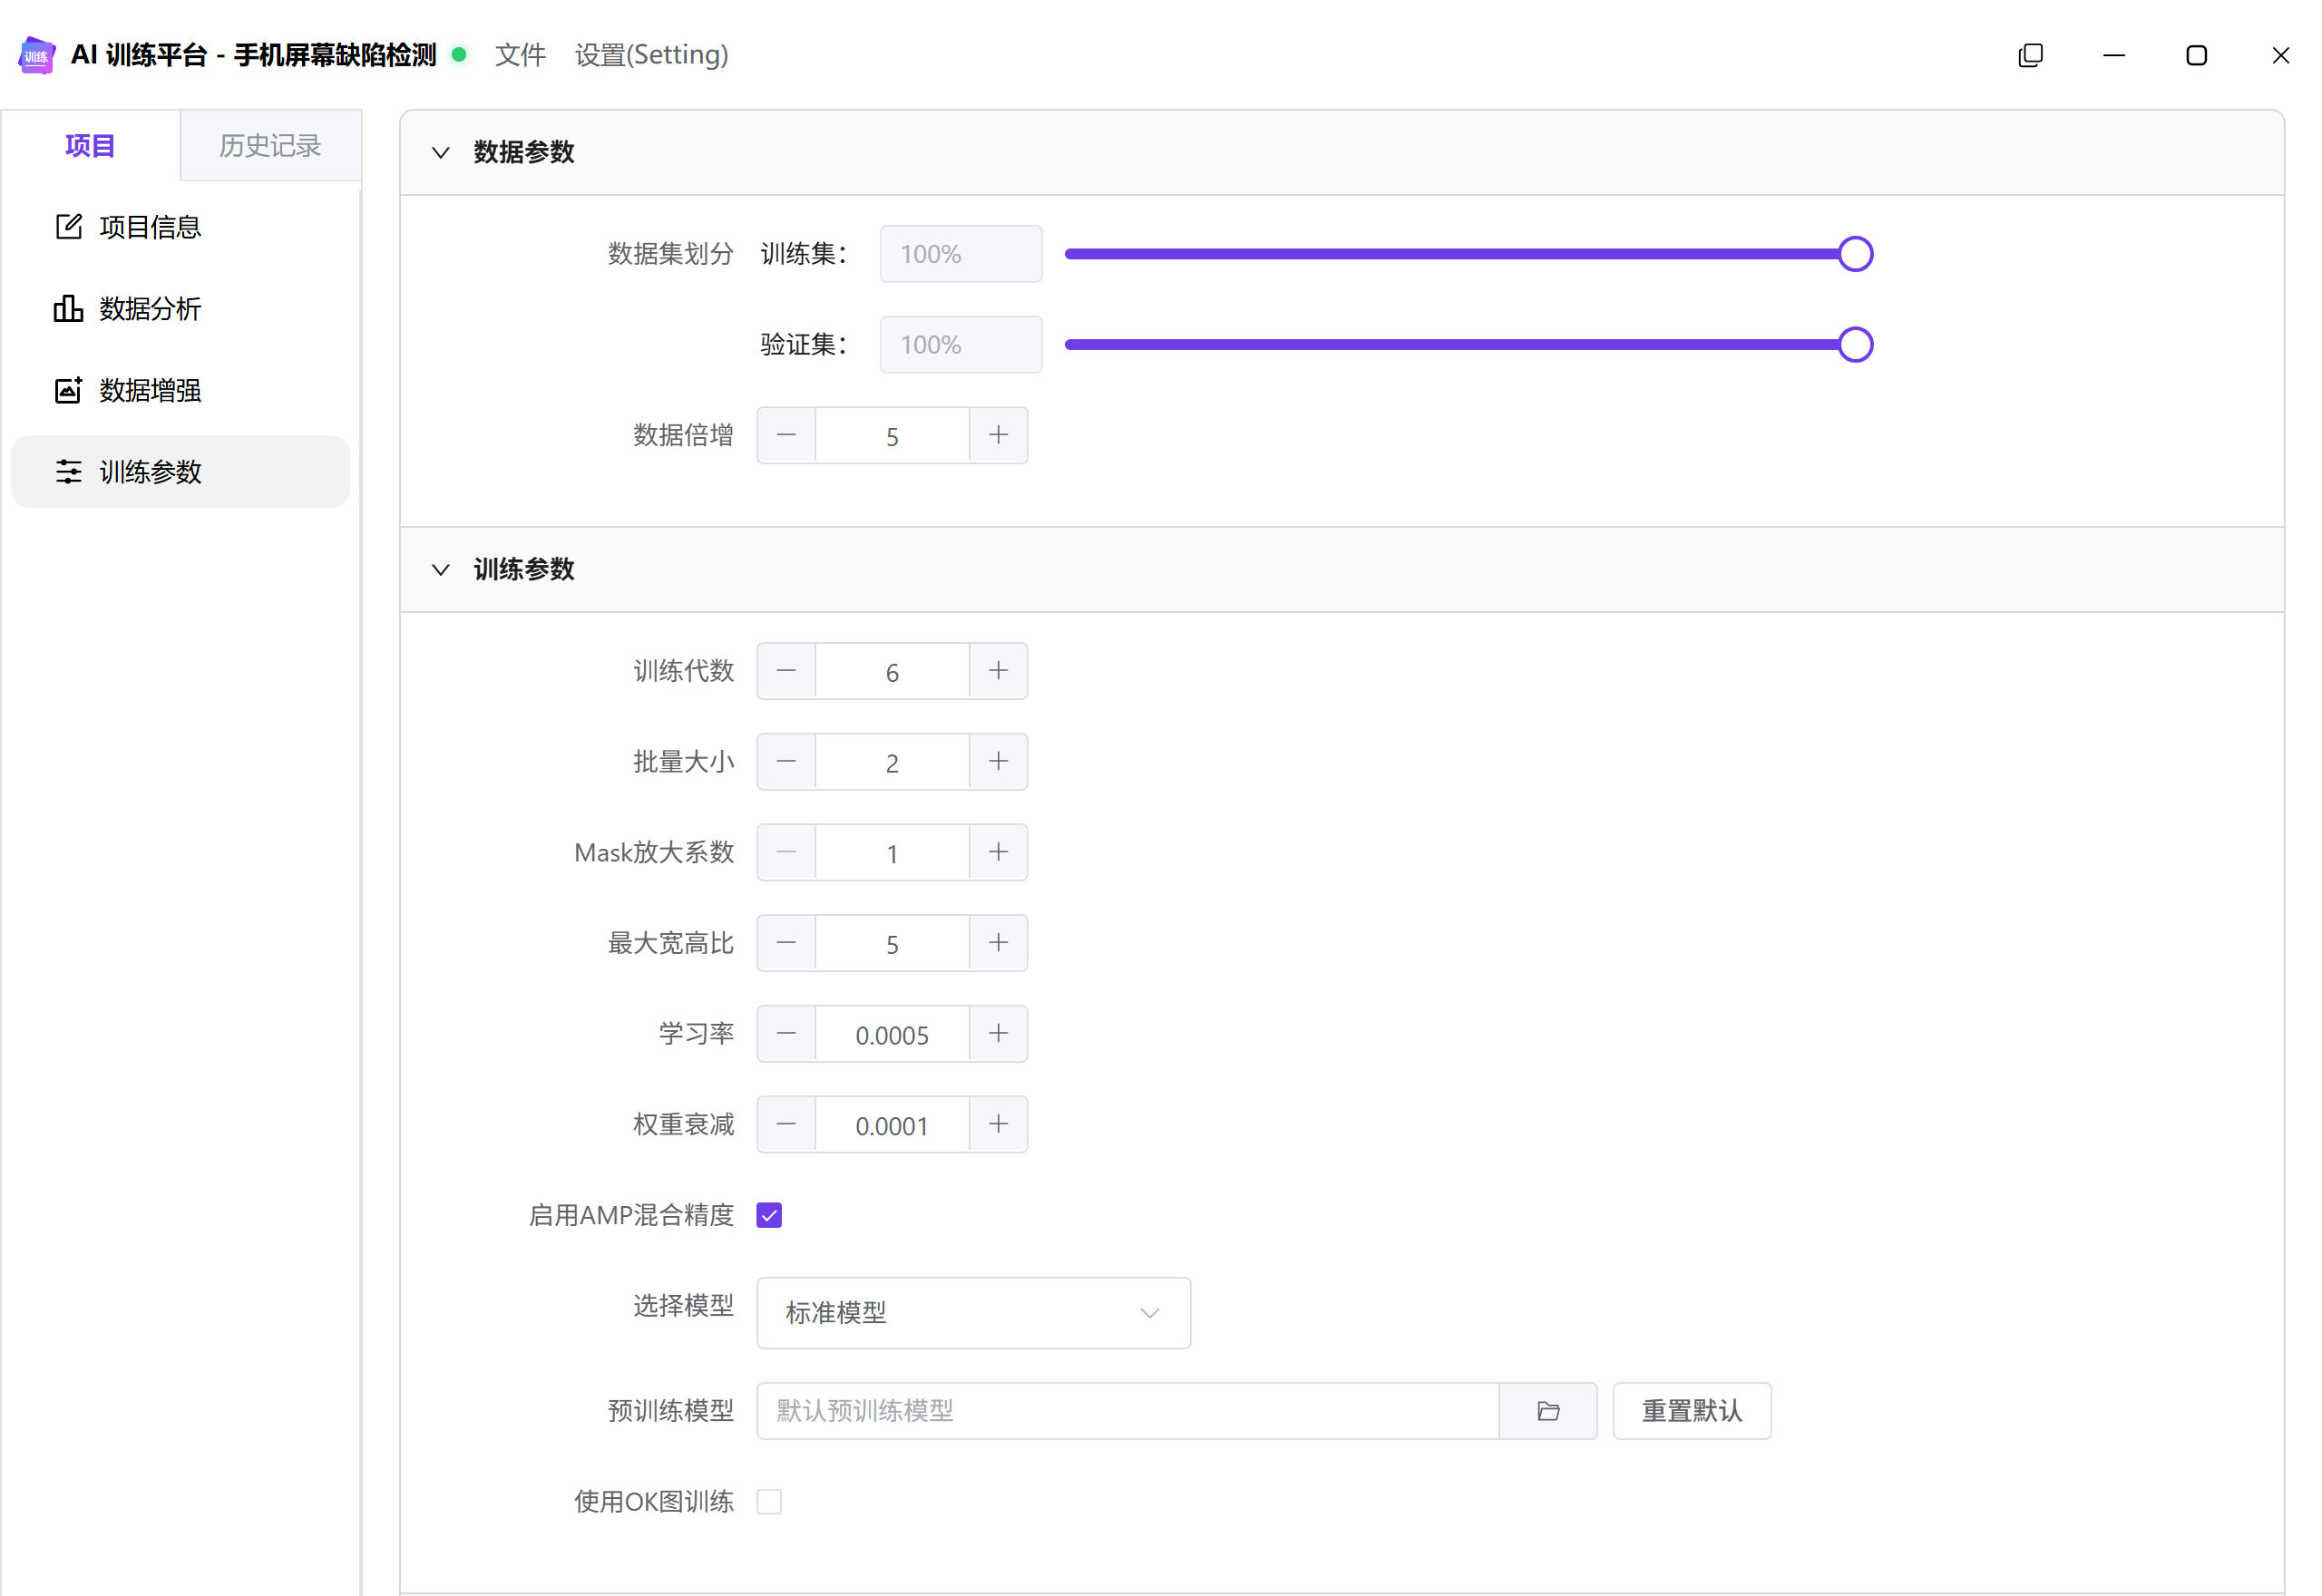Open 数据分析 bar chart icon
Image resolution: width=2322 pixels, height=1596 pixels.
click(x=68, y=309)
